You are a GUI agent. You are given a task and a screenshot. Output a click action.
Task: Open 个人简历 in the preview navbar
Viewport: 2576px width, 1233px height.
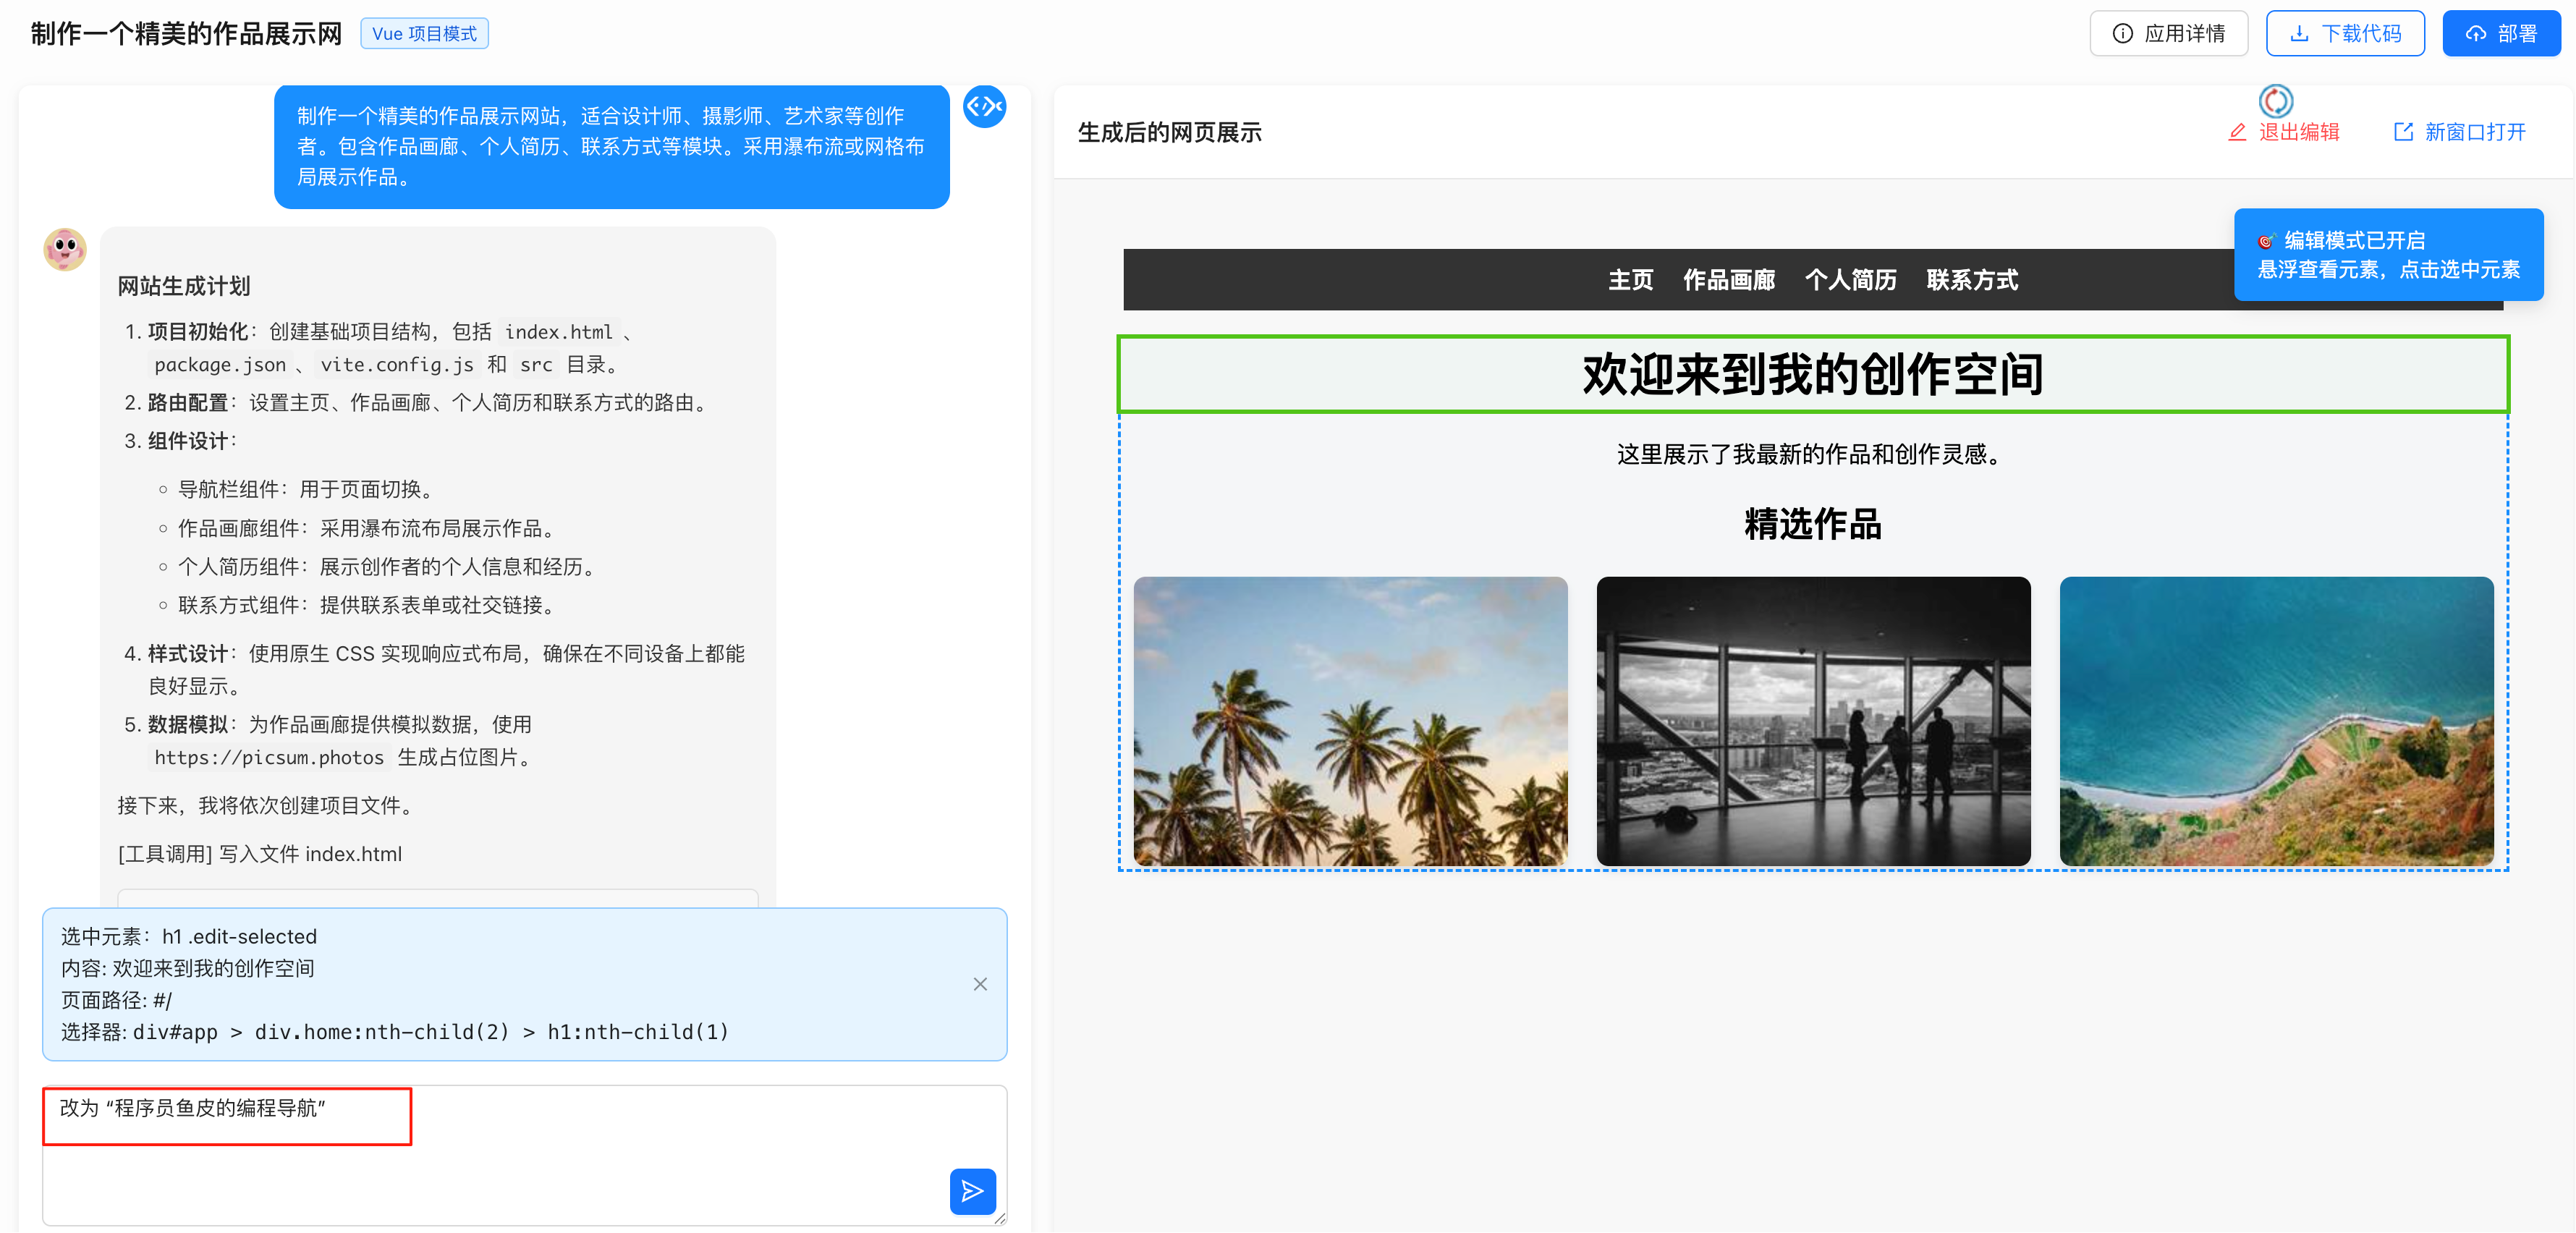pos(1850,280)
